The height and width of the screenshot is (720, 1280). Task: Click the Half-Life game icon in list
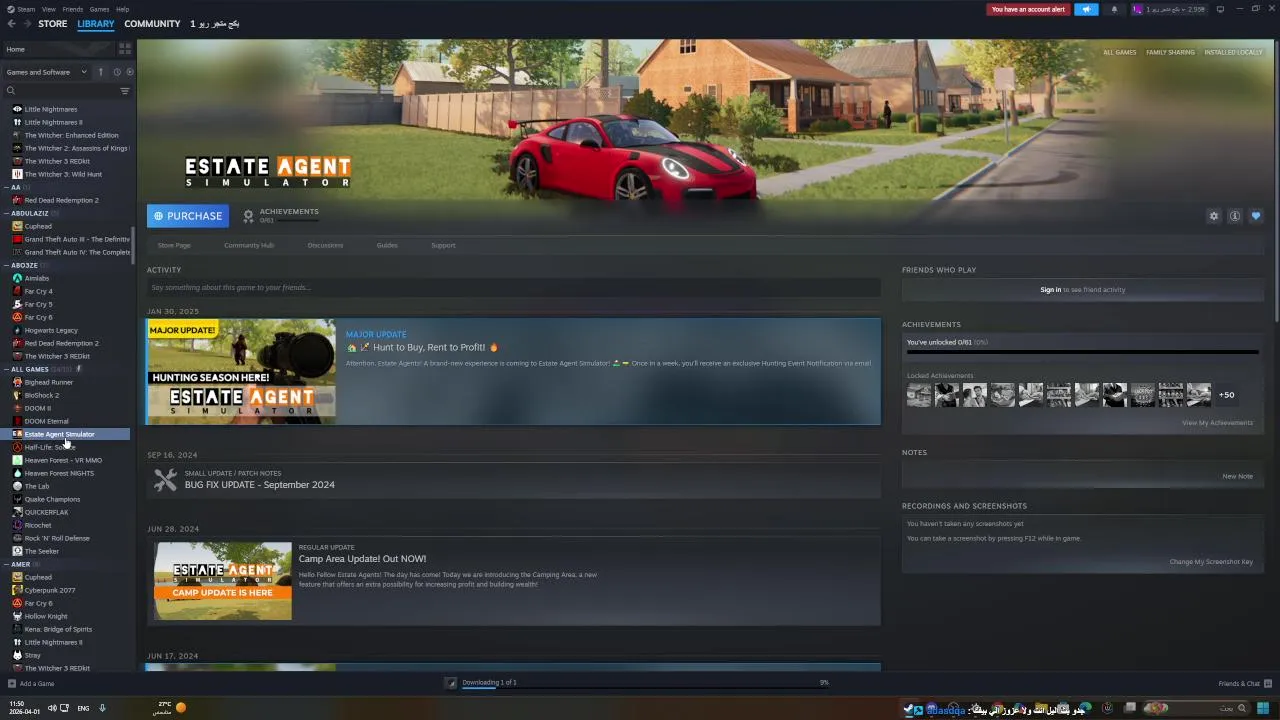17,447
